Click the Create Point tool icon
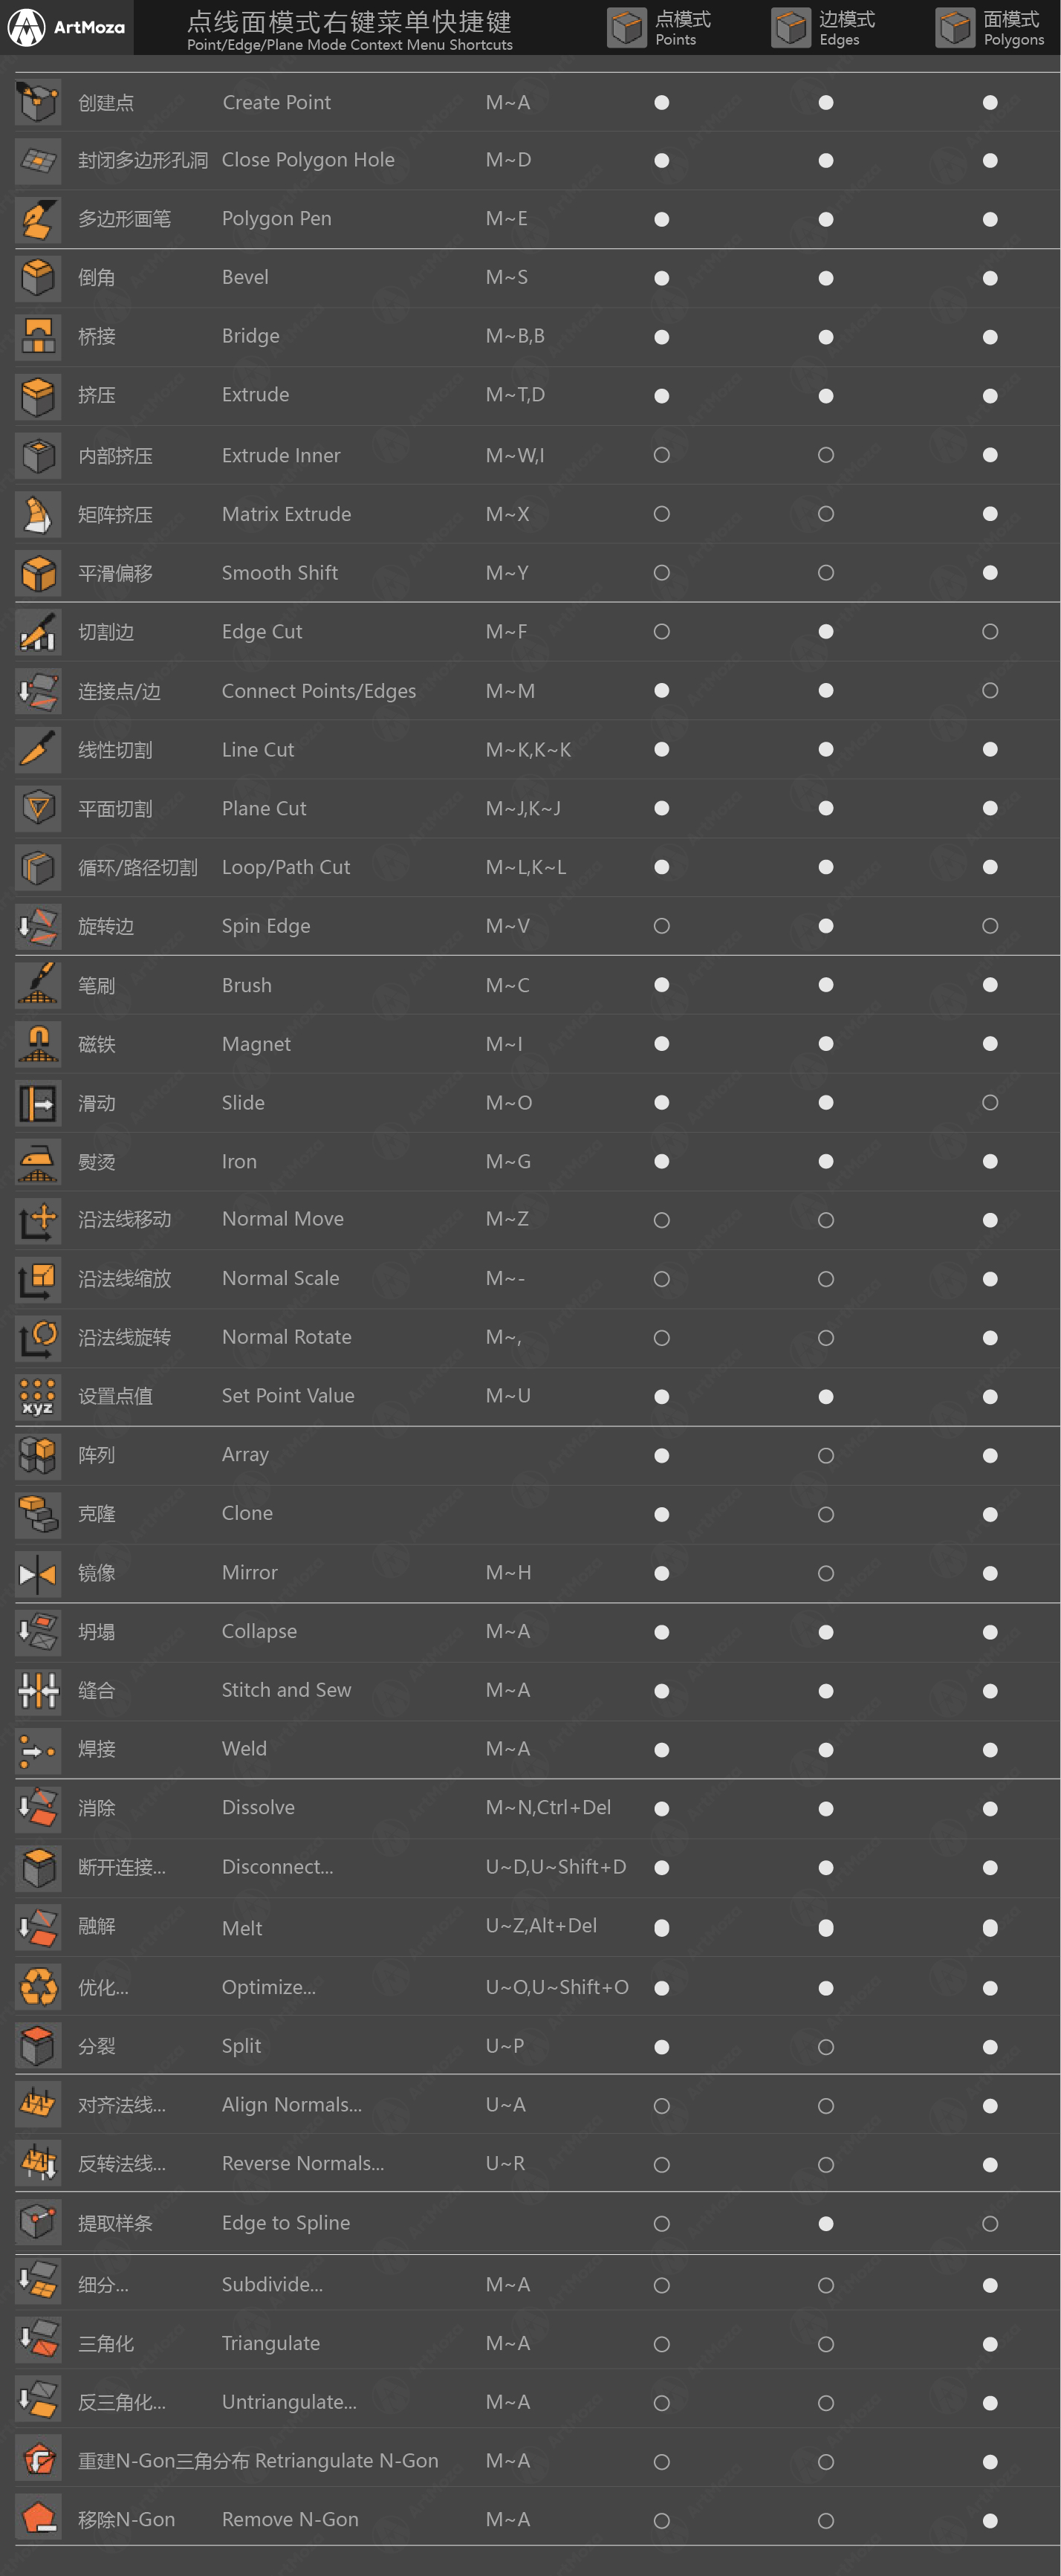The height and width of the screenshot is (2576, 1061). [38, 102]
